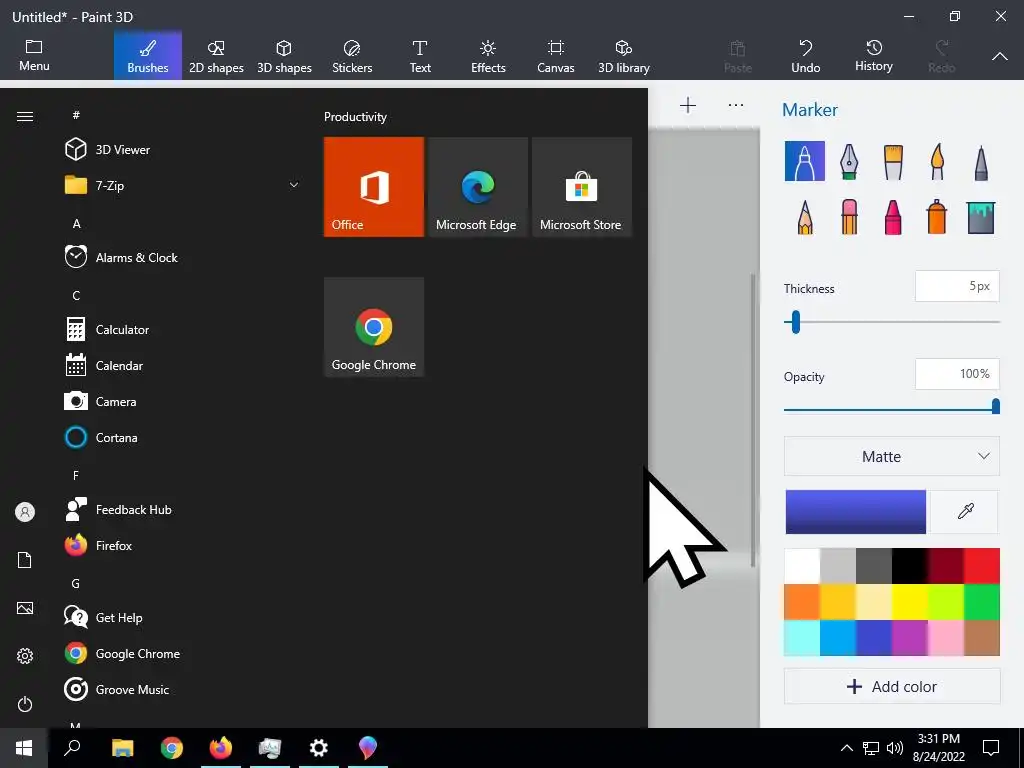Open the Start menu user account
Viewport: 1024px width, 768px height.
pyautogui.click(x=25, y=512)
